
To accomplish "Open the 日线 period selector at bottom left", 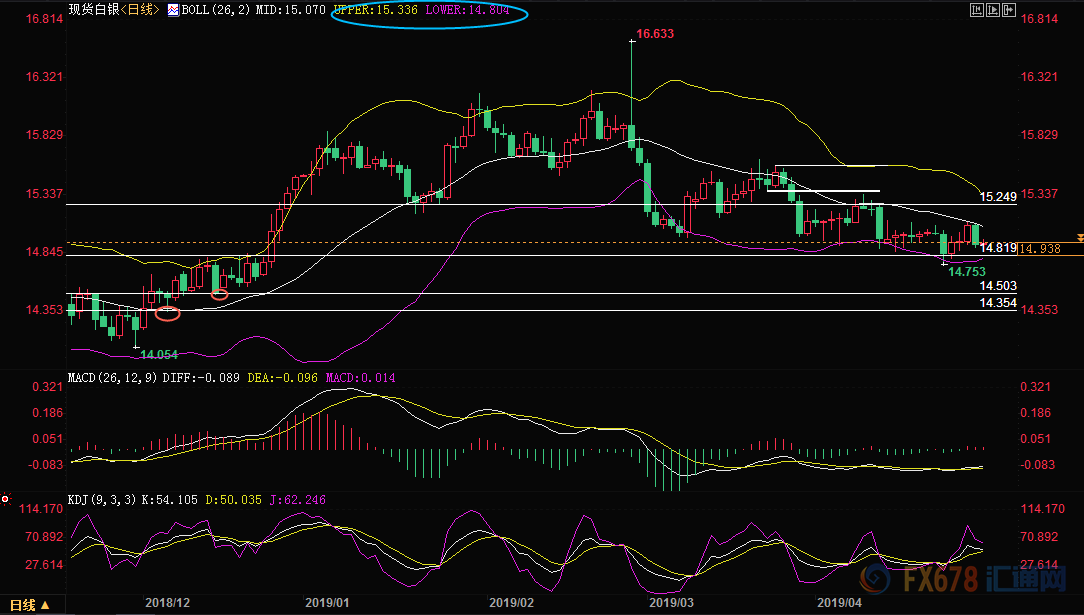I will pyautogui.click(x=21, y=605).
